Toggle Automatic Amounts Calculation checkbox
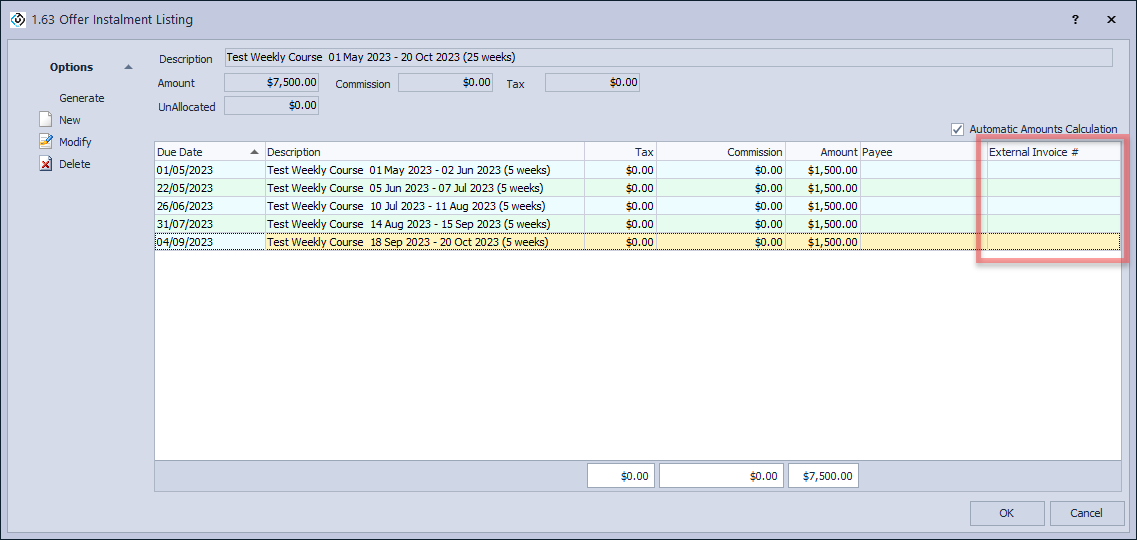The width and height of the screenshot is (1137, 540). point(958,129)
